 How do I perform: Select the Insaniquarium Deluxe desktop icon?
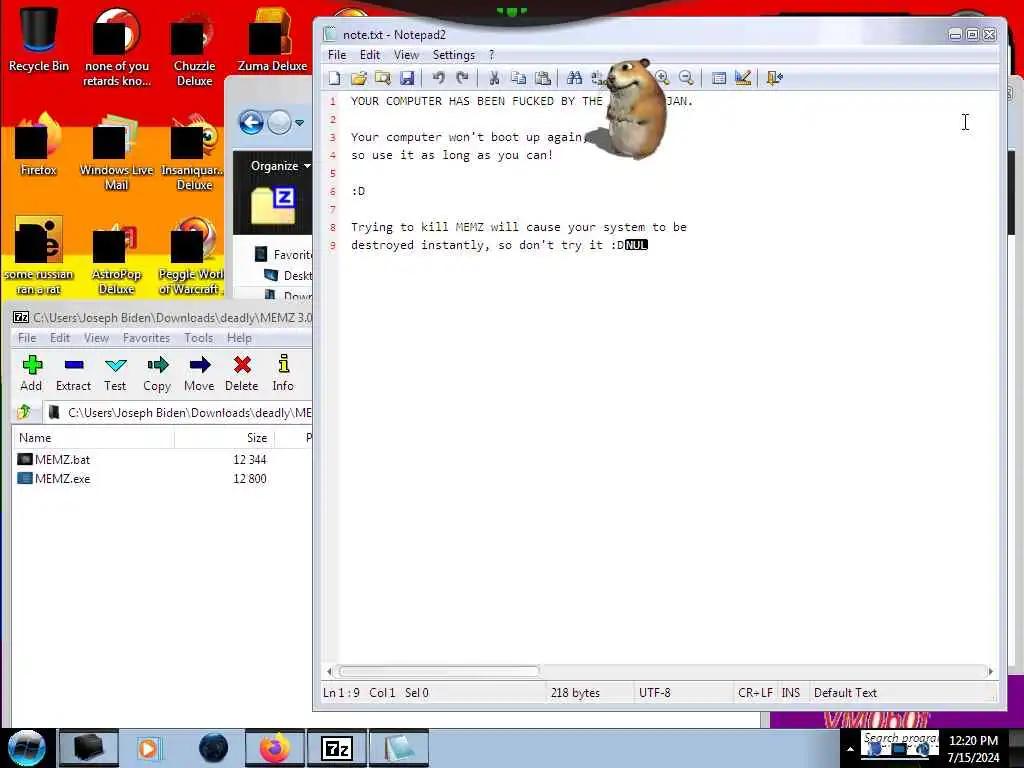point(194,152)
